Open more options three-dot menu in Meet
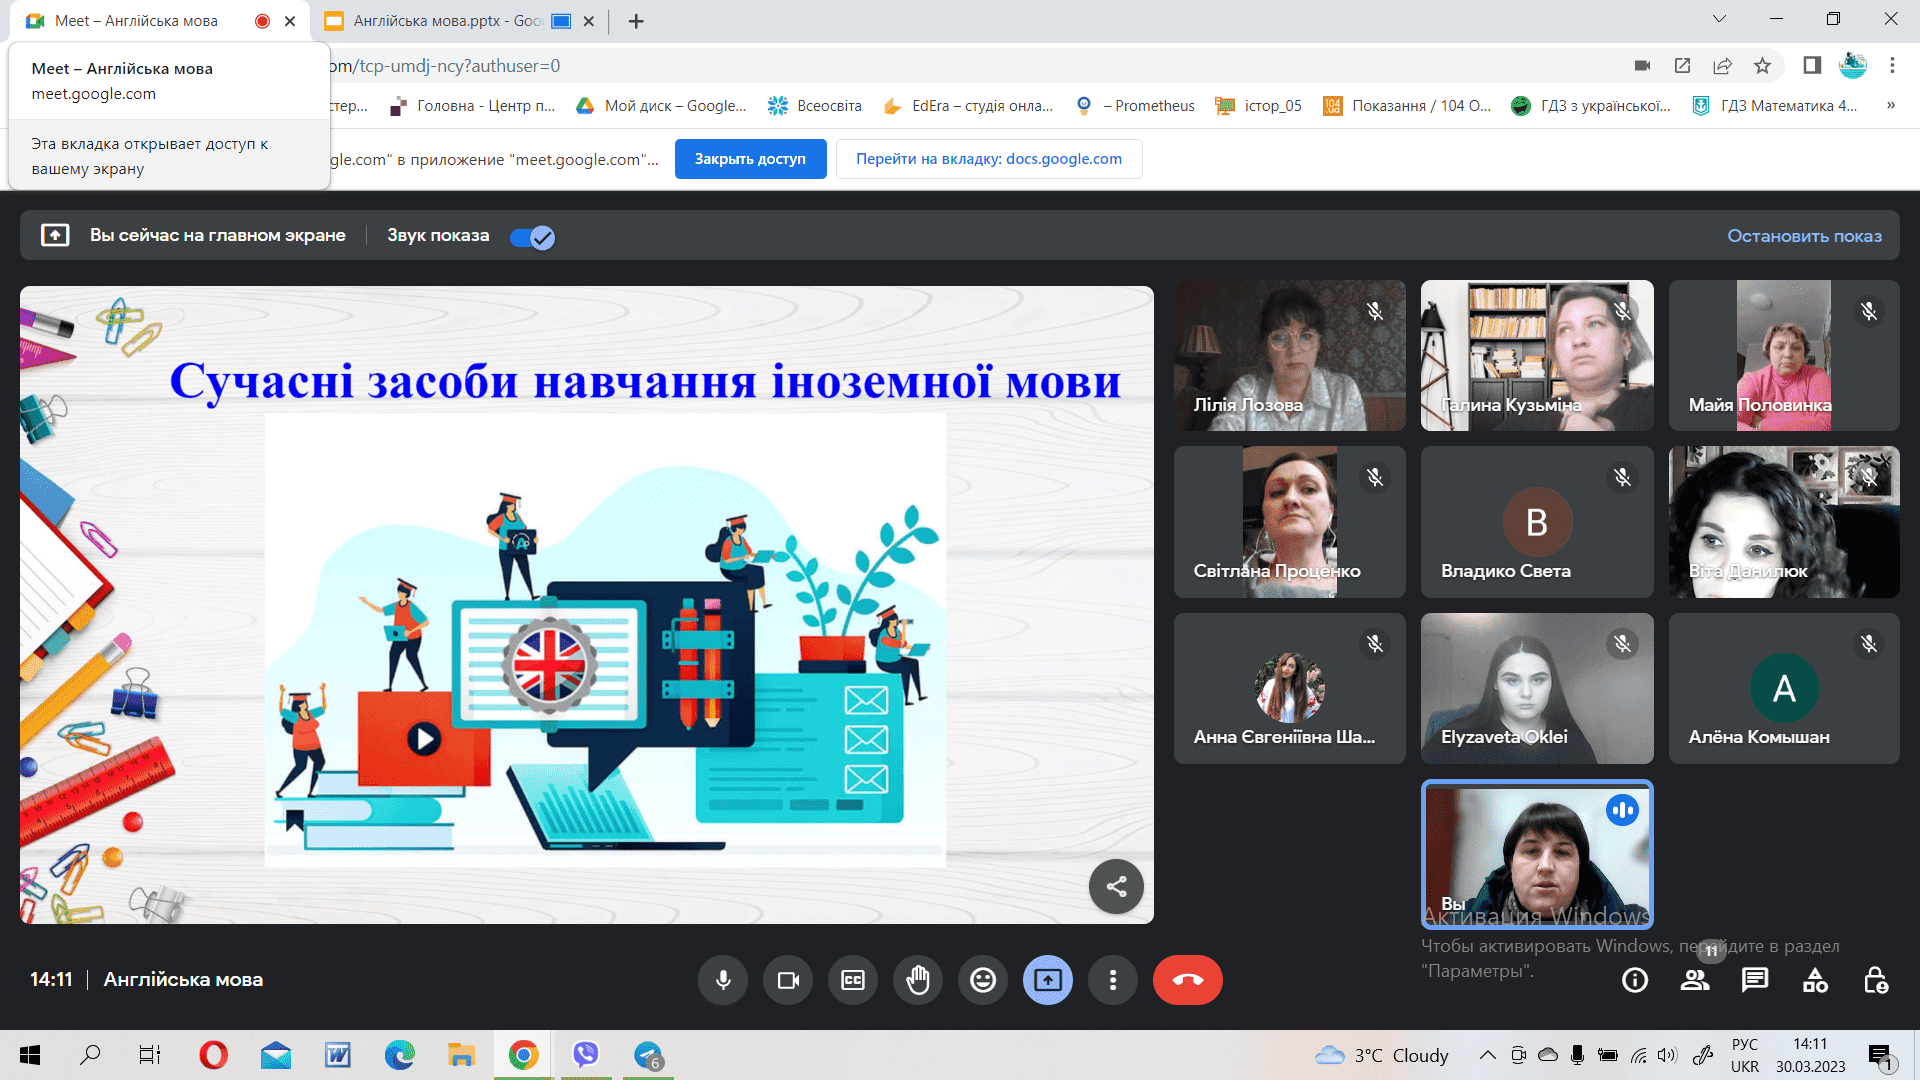The width and height of the screenshot is (1920, 1080). [x=1113, y=980]
